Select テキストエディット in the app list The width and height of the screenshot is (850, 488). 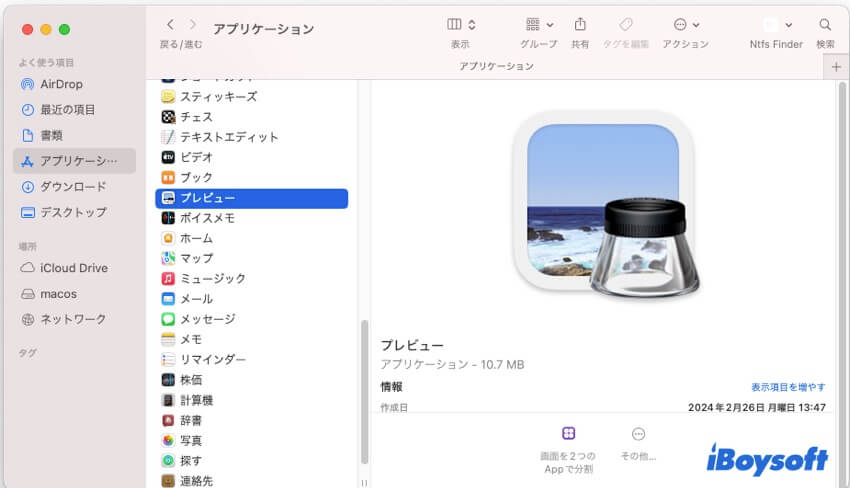click(252, 137)
